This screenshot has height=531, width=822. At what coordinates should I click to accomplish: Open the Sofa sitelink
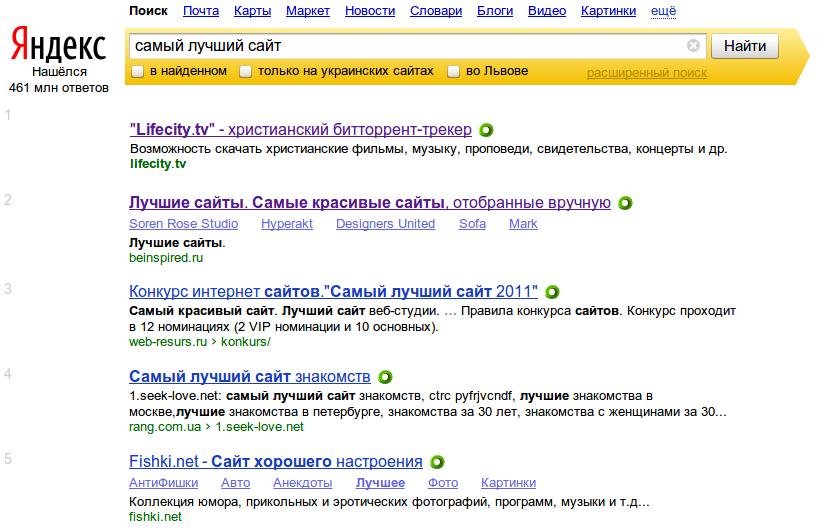click(472, 224)
